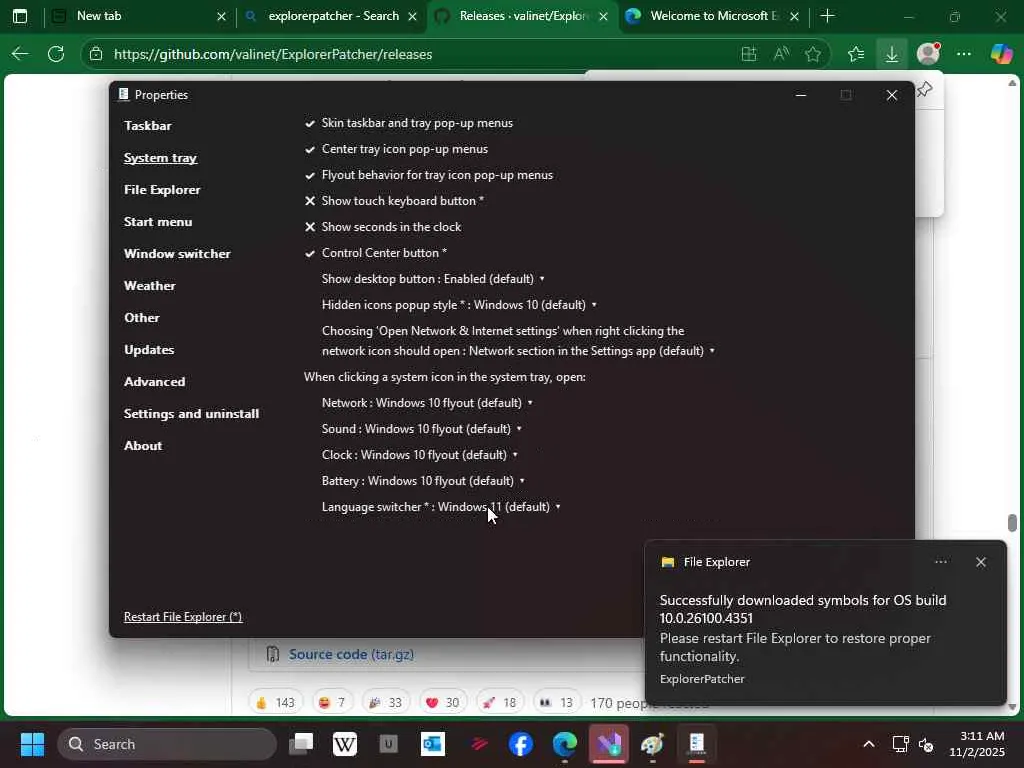Close the File Explorer notification
This screenshot has height=768, width=1024.
981,562
